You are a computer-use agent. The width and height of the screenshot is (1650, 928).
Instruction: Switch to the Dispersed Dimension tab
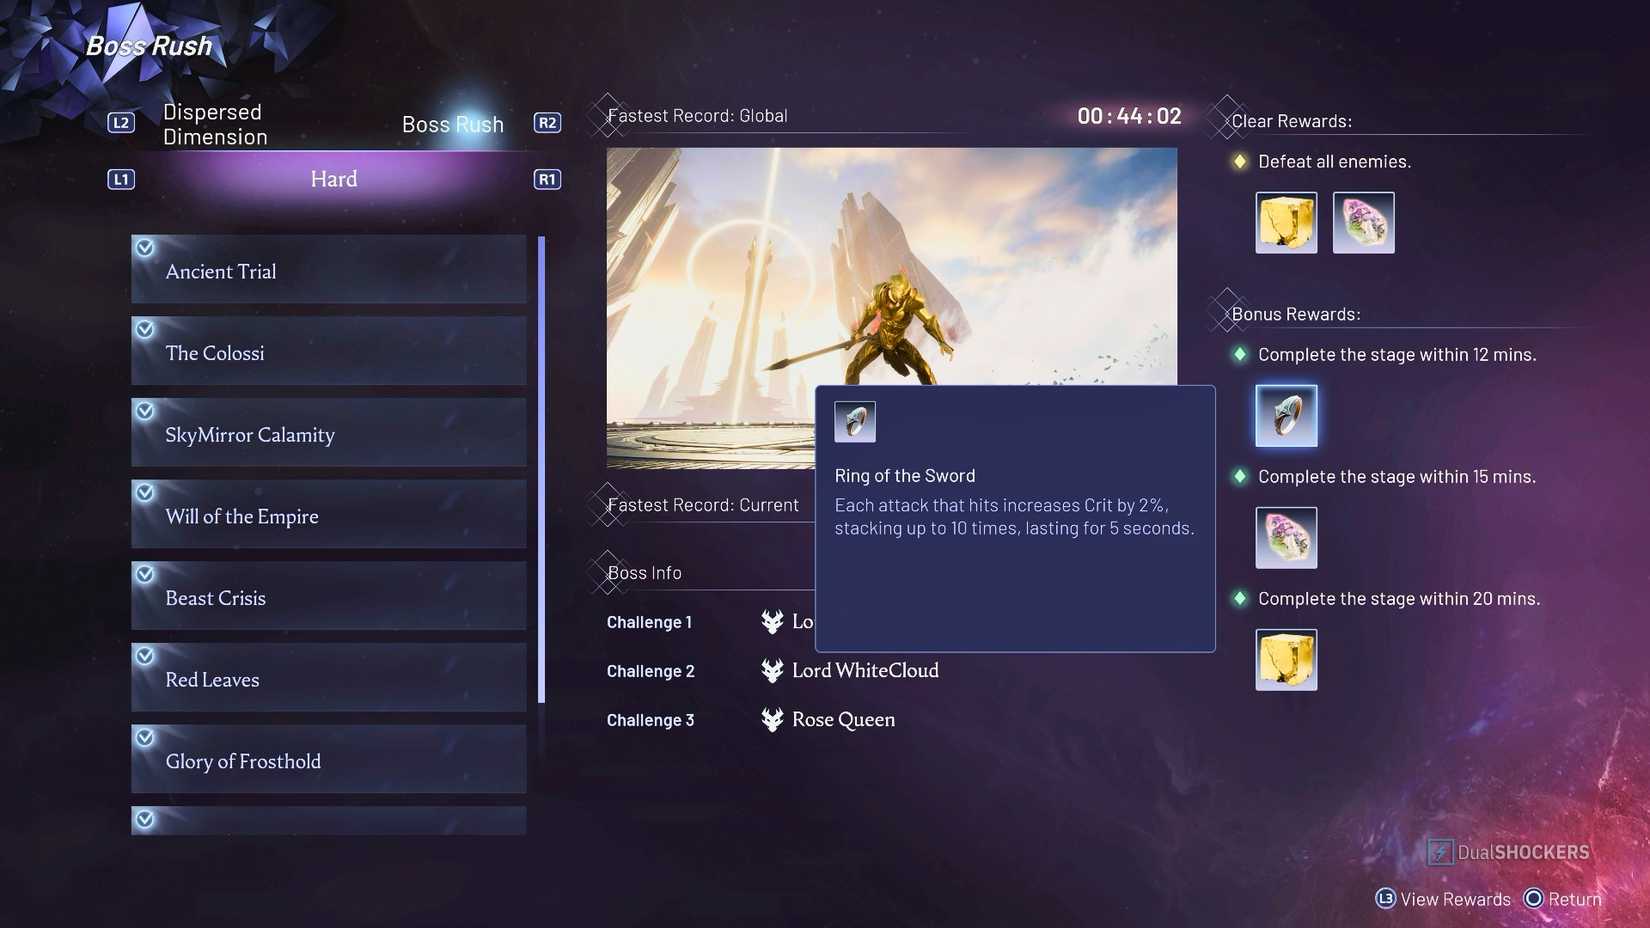[215, 125]
